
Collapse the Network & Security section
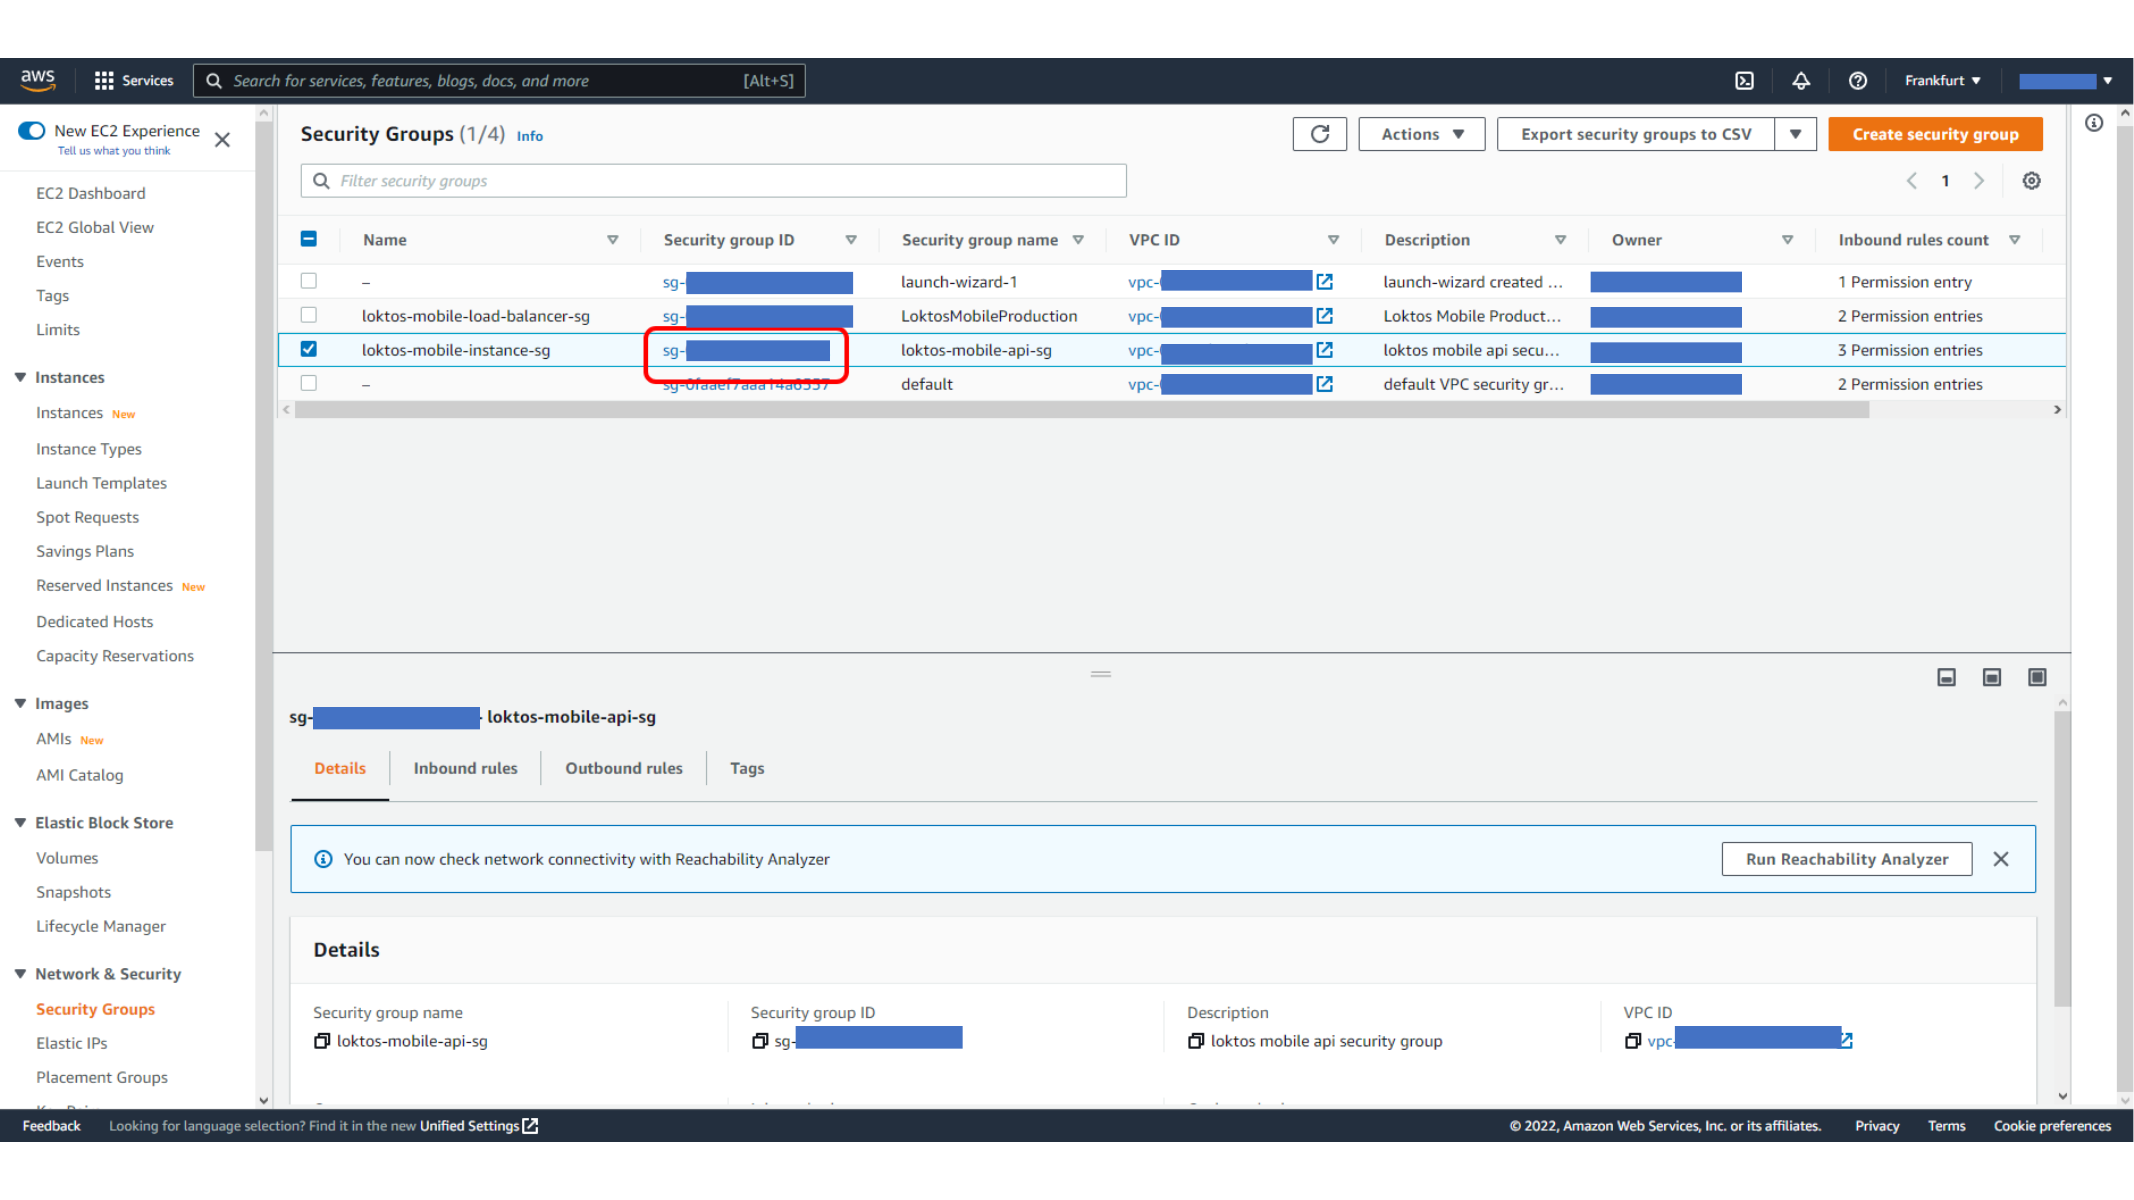(x=20, y=974)
